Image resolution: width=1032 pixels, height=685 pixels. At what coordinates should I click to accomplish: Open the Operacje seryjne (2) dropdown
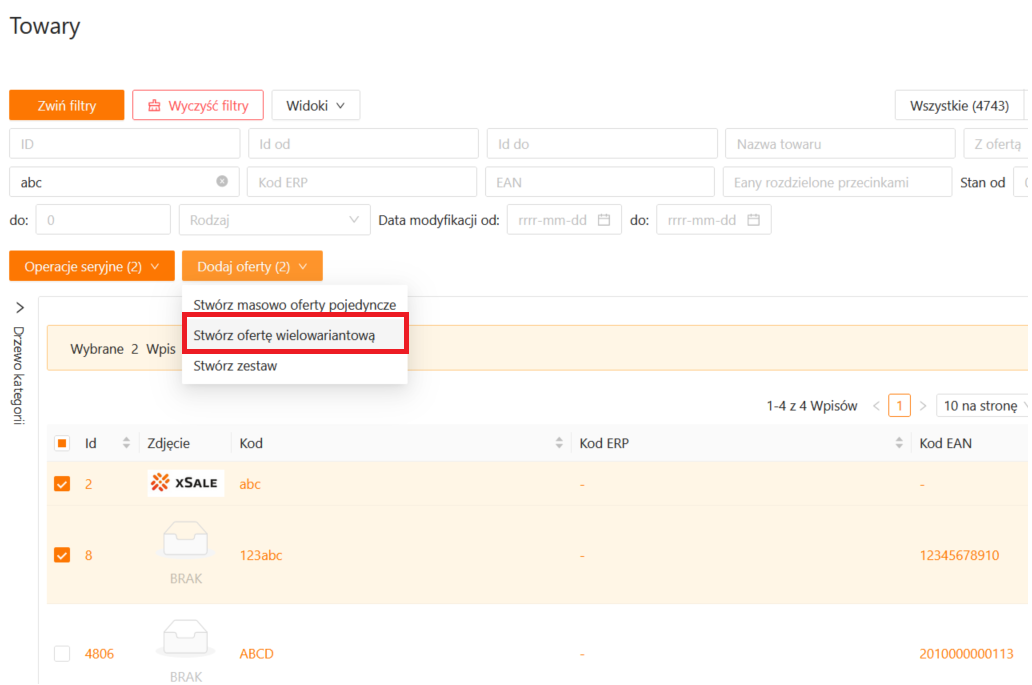point(92,266)
